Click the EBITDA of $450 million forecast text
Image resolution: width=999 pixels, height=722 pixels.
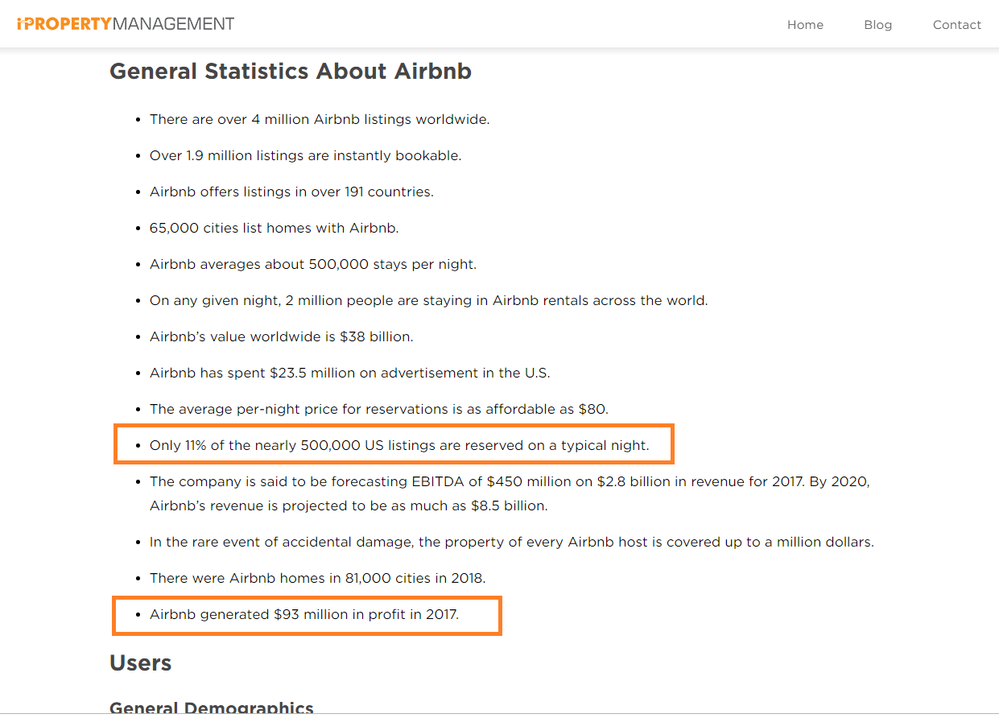tap(509, 482)
